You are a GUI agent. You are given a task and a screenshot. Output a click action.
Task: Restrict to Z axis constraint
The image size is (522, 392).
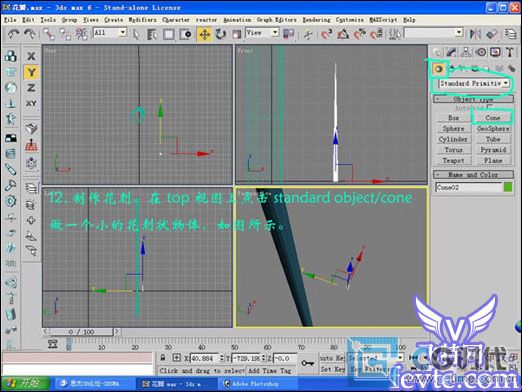coord(31,88)
